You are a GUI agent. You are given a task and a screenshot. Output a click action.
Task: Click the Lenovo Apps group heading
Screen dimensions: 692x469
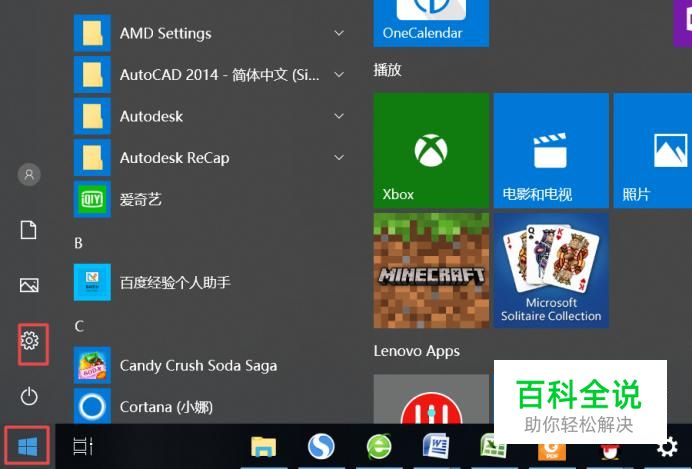click(x=417, y=352)
